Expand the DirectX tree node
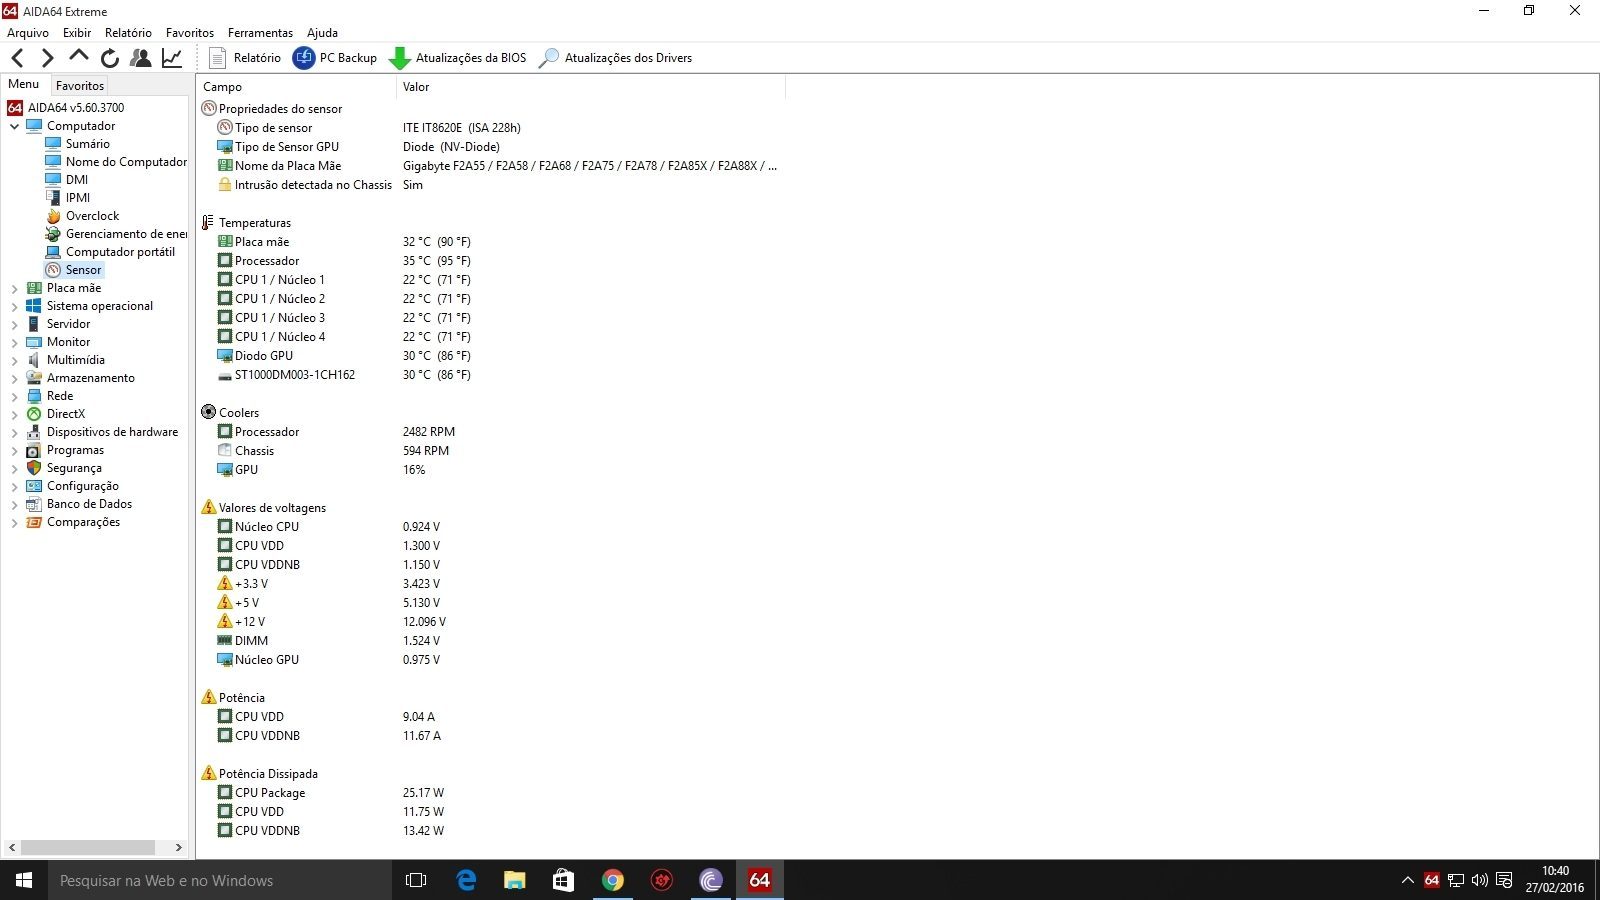Screen dimensions: 1600x900 pyautogui.click(x=14, y=414)
